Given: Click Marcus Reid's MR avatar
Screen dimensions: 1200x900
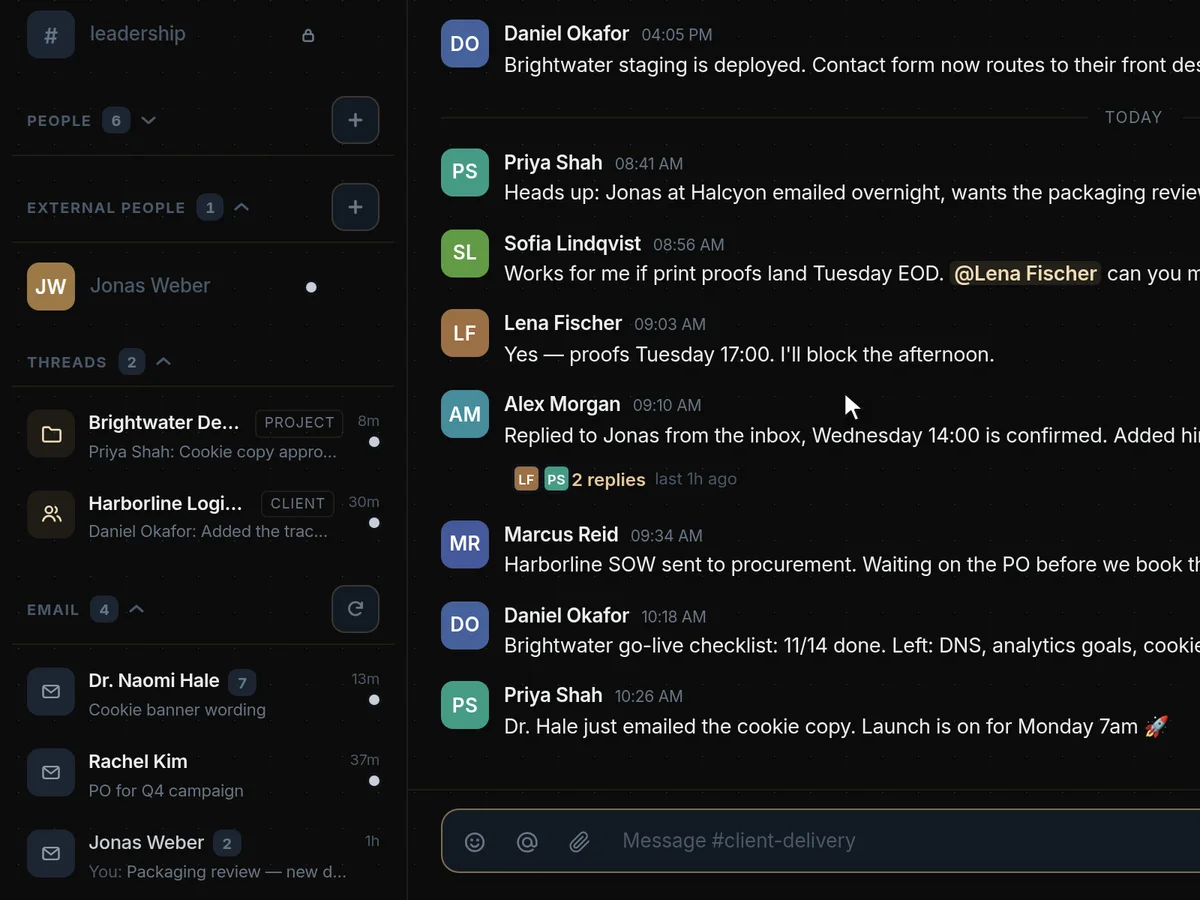Looking at the screenshot, I should coord(465,544).
